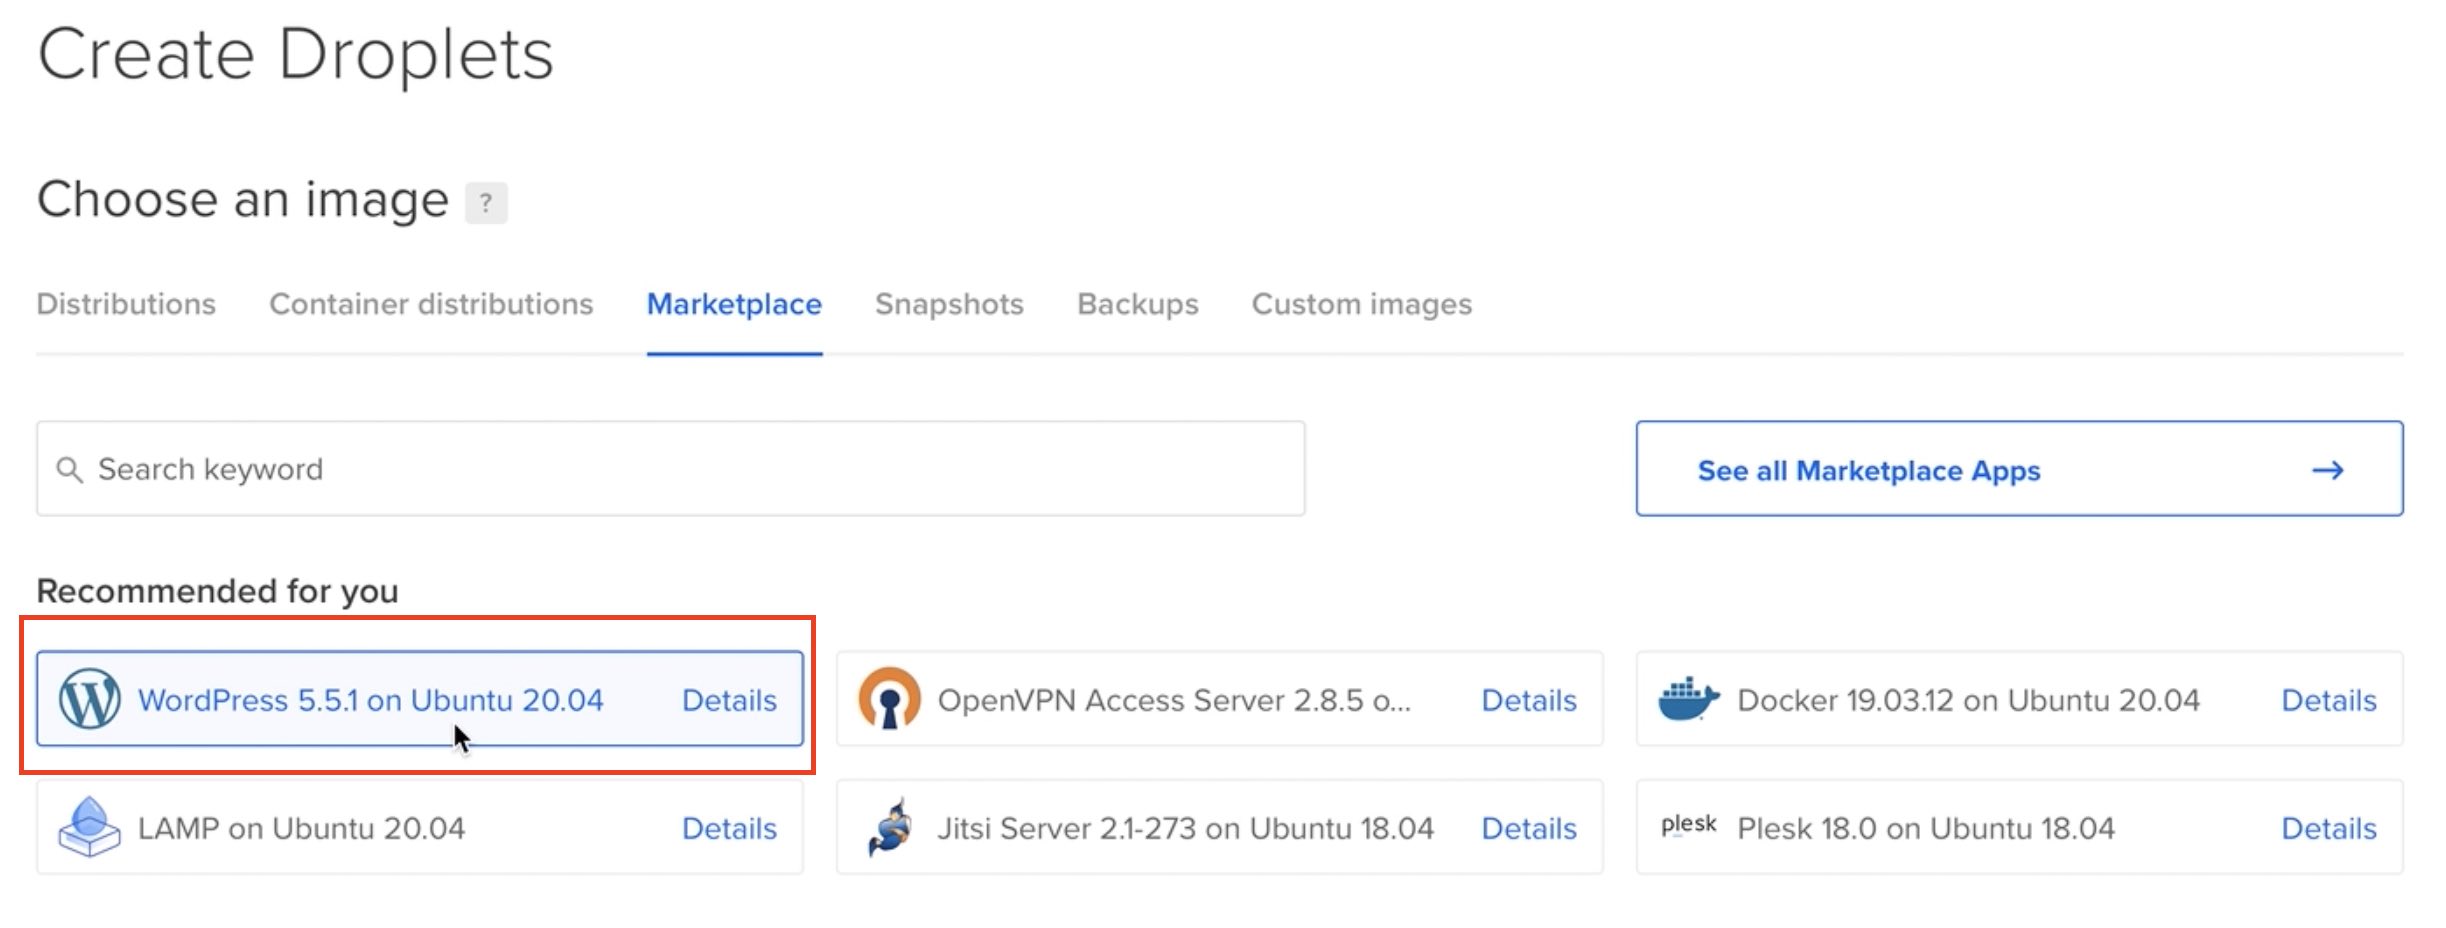
Task: Select the Marketplace tab
Action: [734, 304]
